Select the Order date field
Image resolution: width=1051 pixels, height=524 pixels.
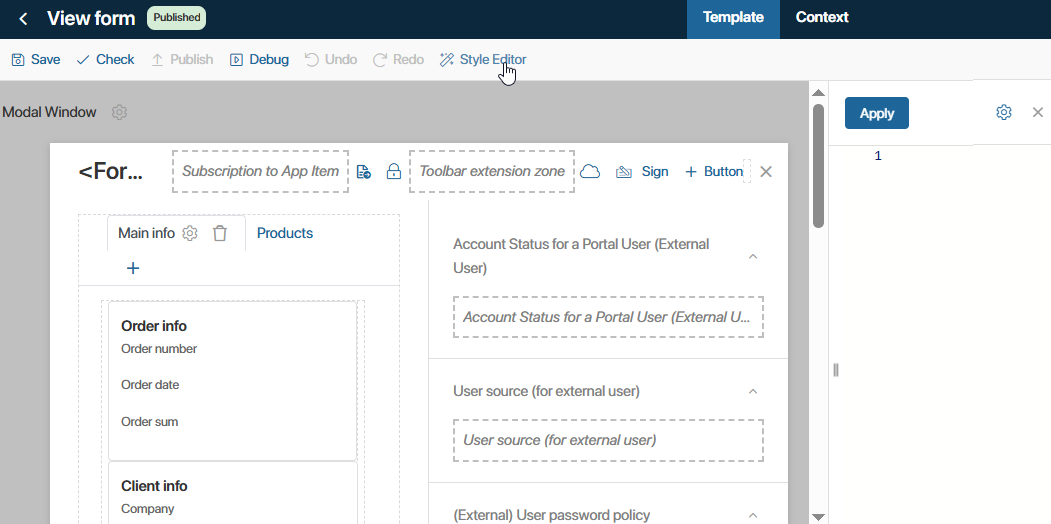point(150,385)
